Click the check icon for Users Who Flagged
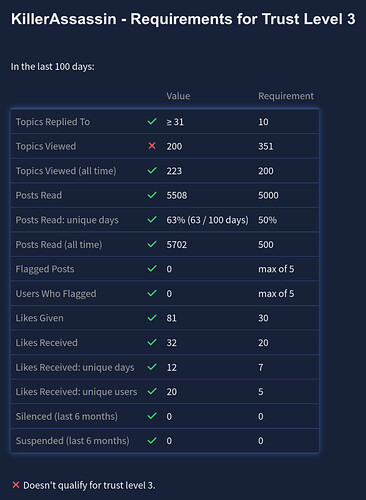The image size is (366, 500). (152, 293)
